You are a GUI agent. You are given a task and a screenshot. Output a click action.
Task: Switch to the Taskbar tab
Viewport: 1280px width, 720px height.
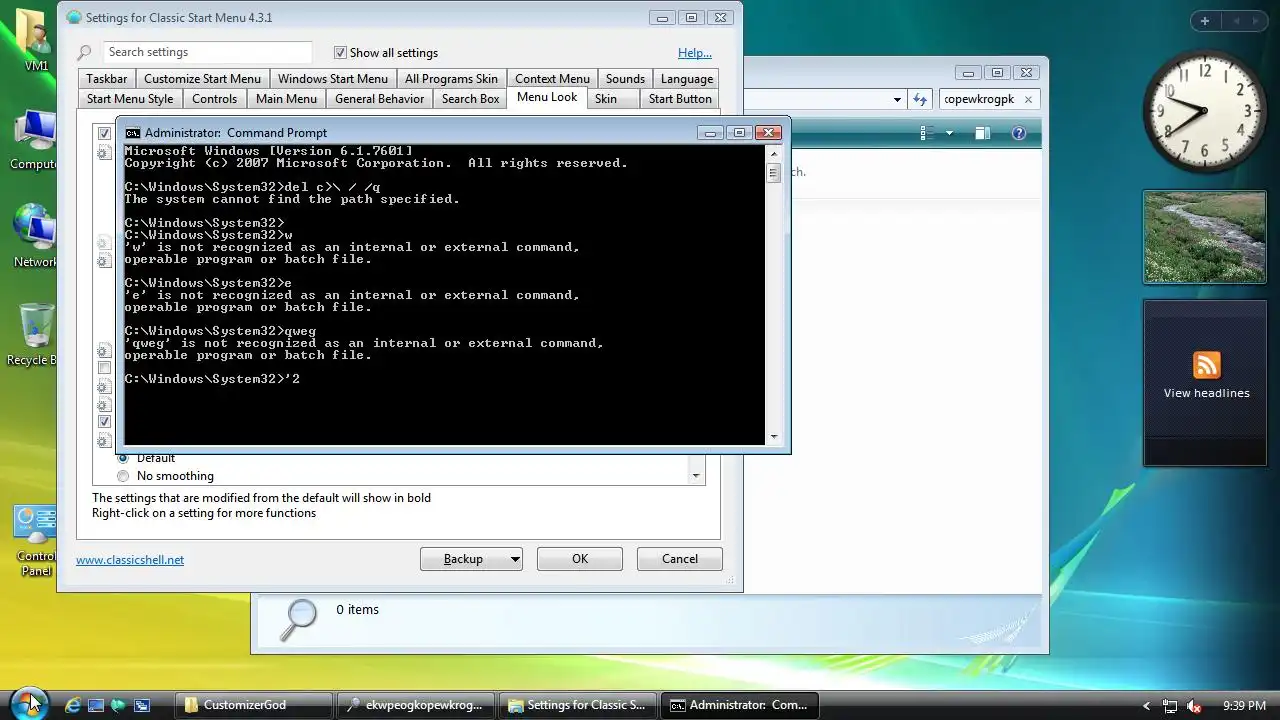click(x=106, y=79)
